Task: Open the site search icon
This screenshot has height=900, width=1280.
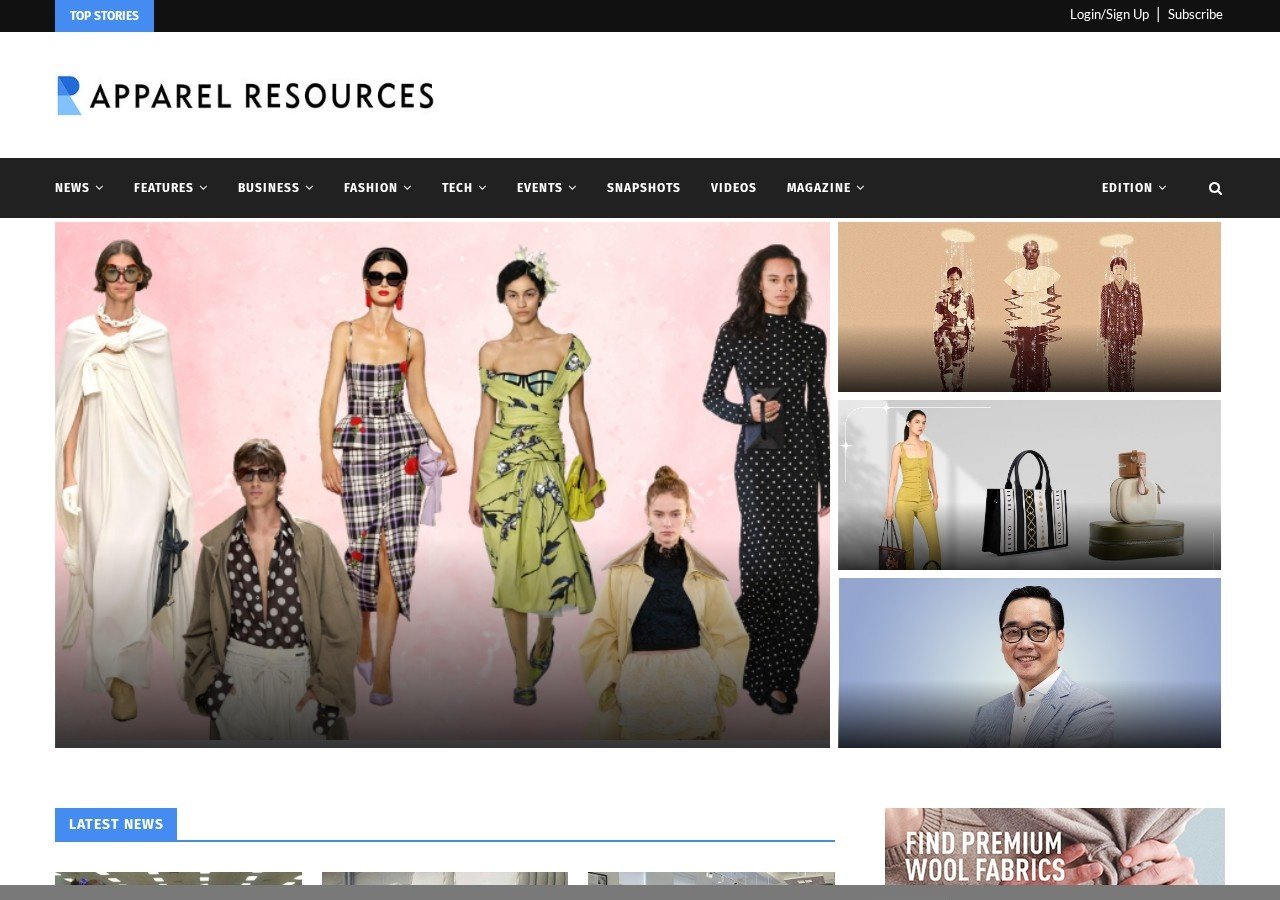Action: (1215, 187)
